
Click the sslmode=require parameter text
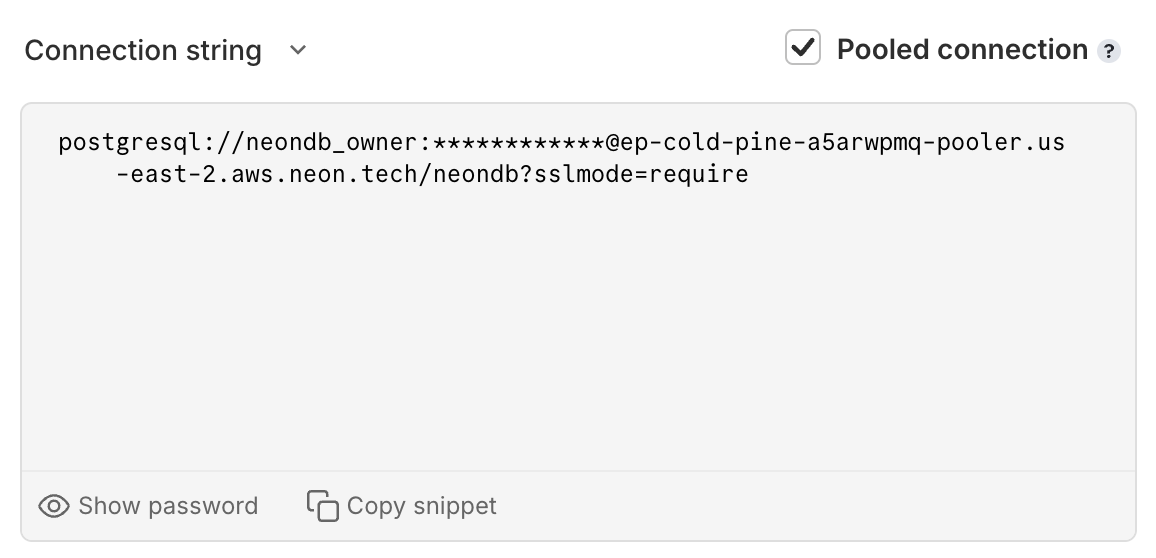point(641,174)
